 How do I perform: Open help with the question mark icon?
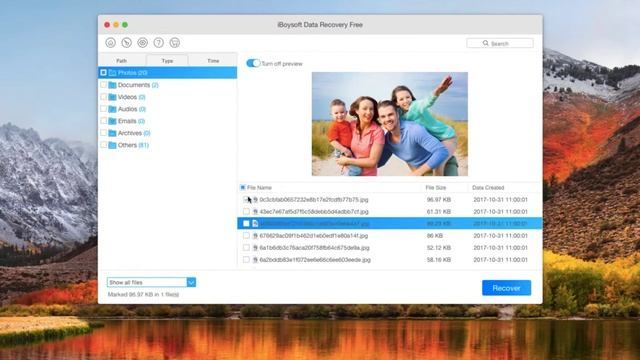point(159,42)
